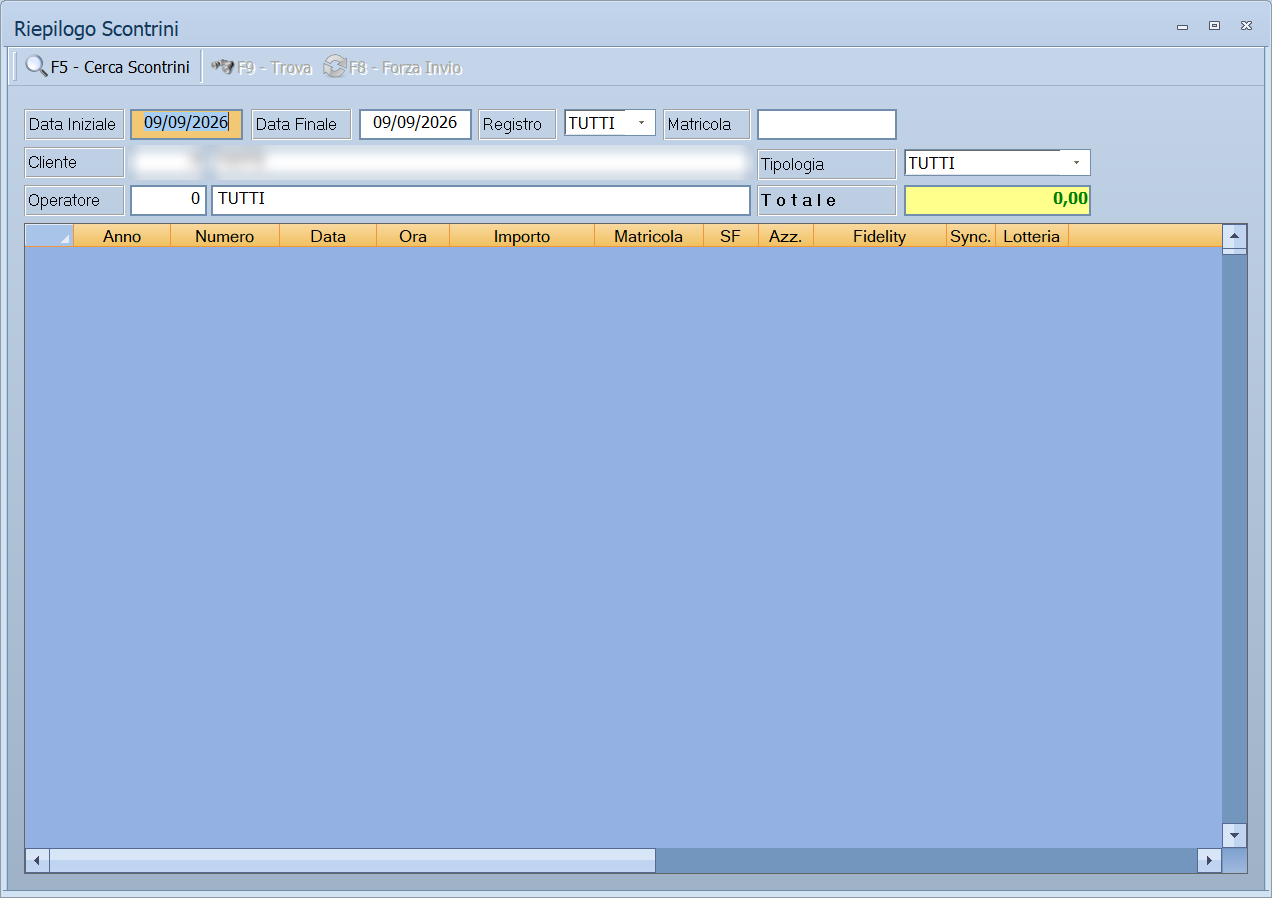The image size is (1272, 898).
Task: Click the Totale label
Action: click(827, 200)
